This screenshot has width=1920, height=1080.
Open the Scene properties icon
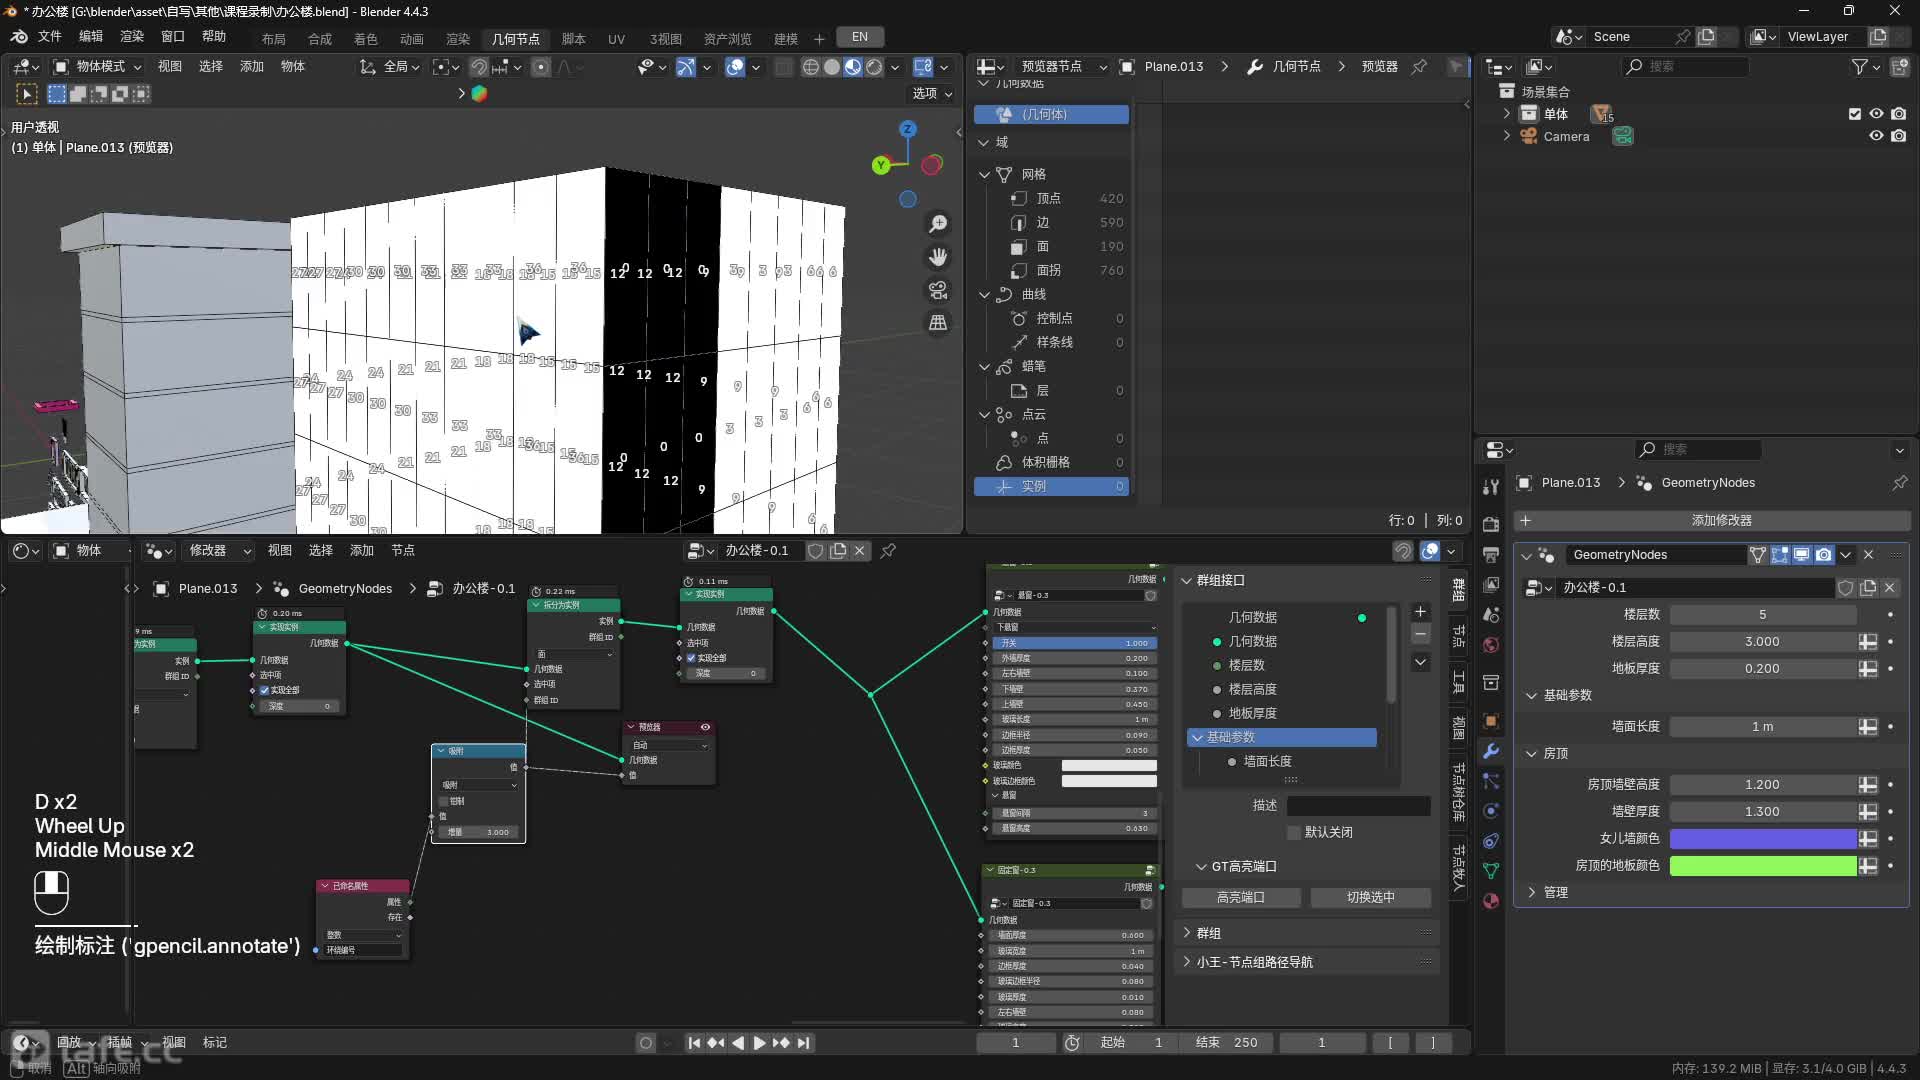(x=1491, y=614)
